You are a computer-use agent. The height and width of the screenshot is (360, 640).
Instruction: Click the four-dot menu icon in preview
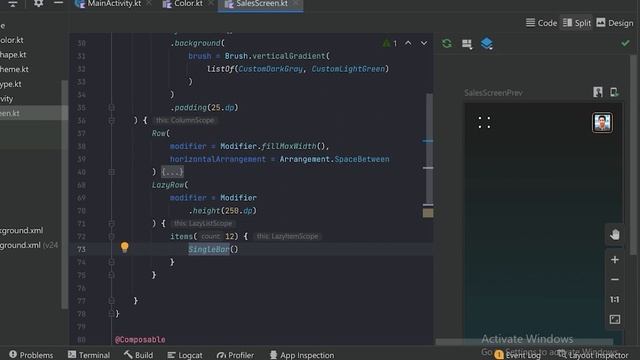coord(484,122)
